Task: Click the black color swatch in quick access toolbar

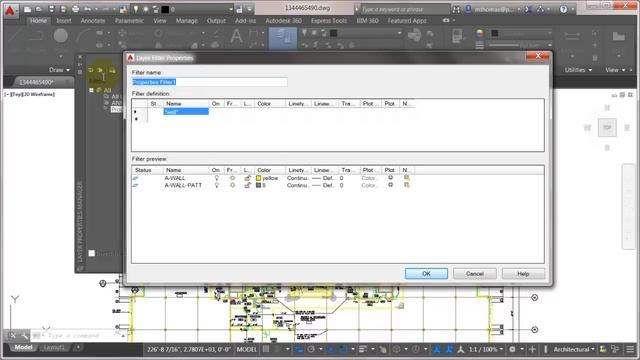Action: (165, 9)
